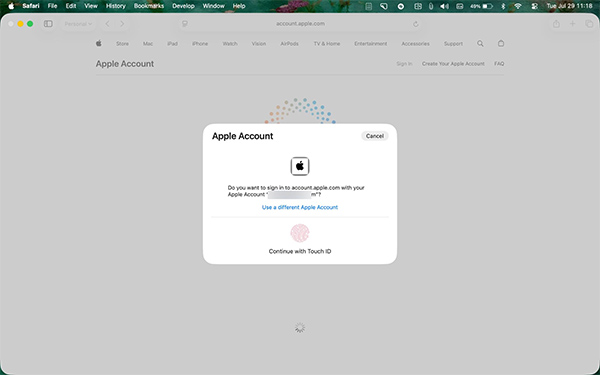Screen dimensions: 600x375
Task: Open the History menu
Action: click(x=116, y=6)
